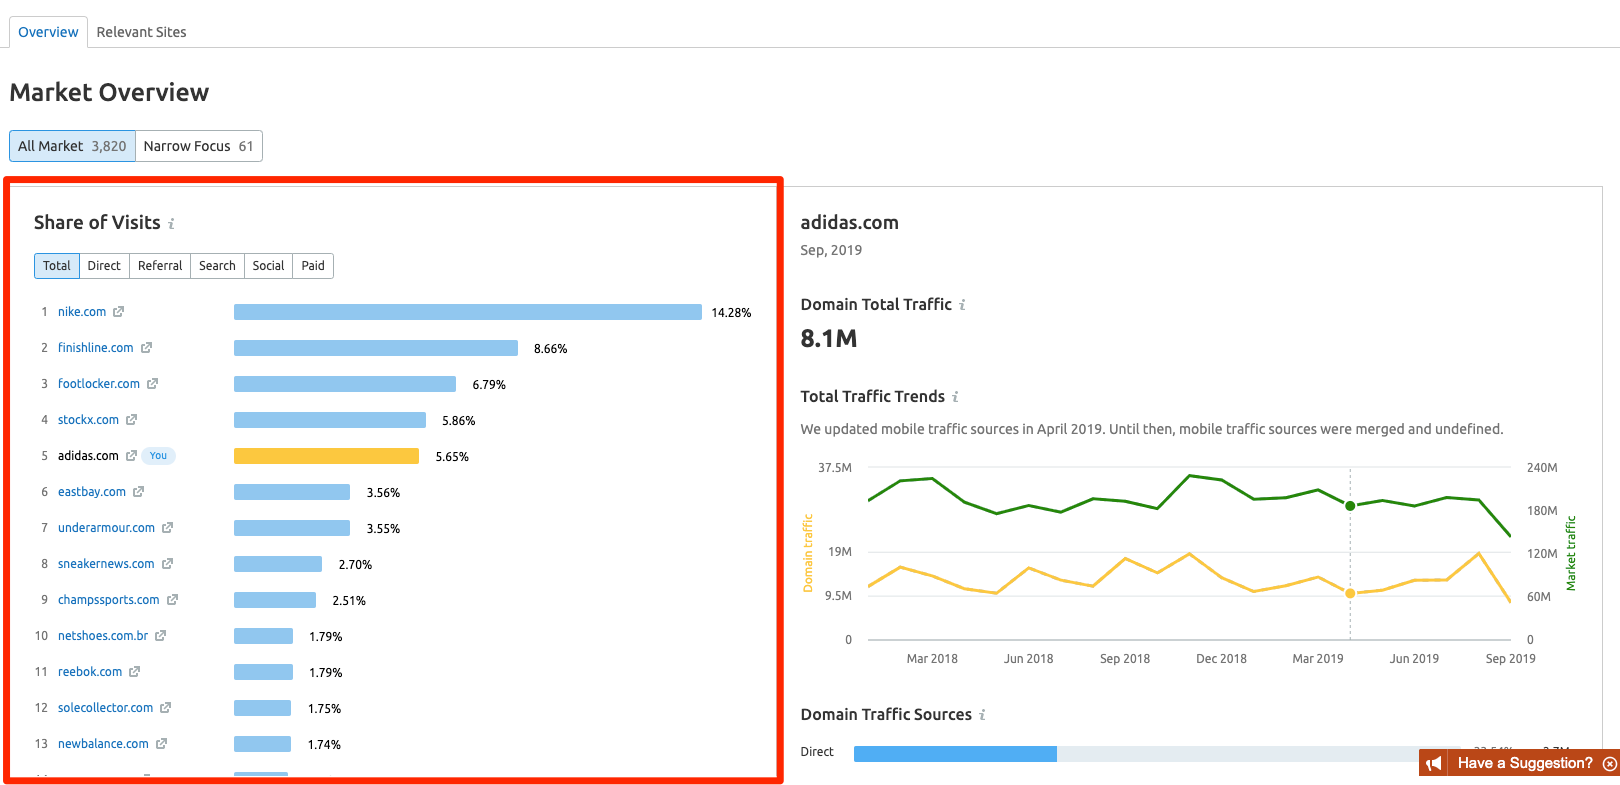Open the solecollector.com link
This screenshot has height=785, width=1620.
105,708
